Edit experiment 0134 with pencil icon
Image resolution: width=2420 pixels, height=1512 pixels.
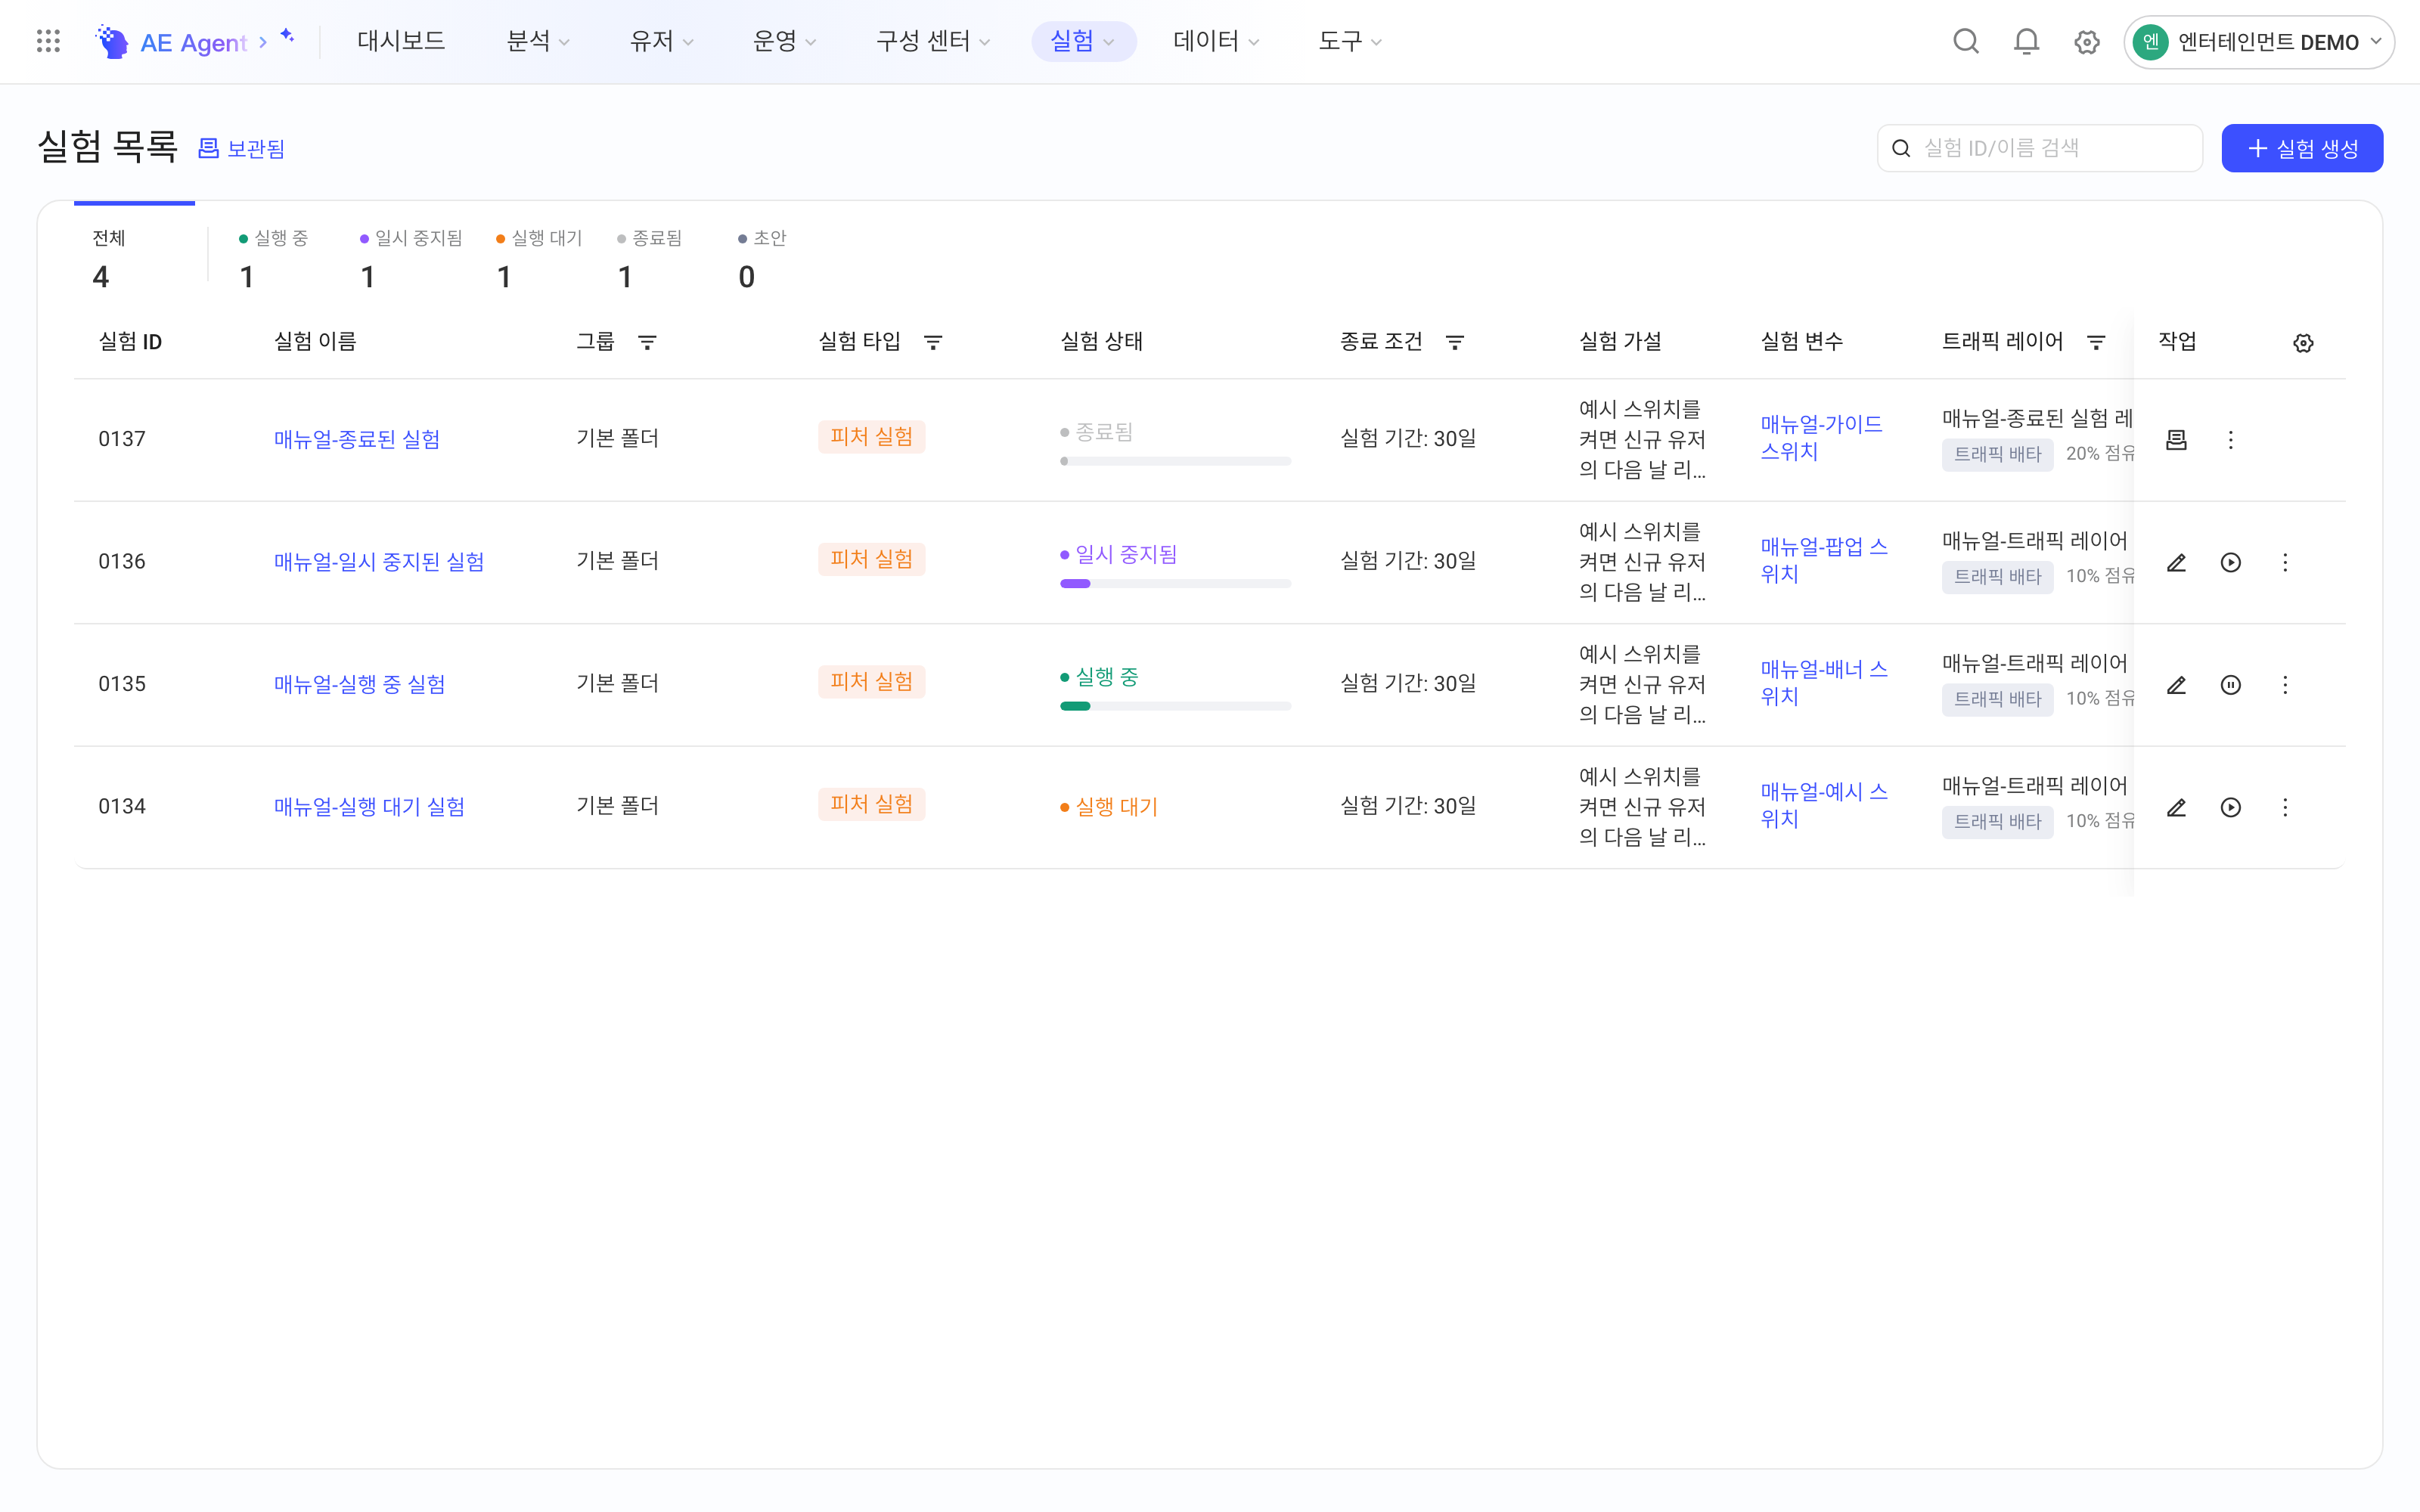pyautogui.click(x=2176, y=808)
